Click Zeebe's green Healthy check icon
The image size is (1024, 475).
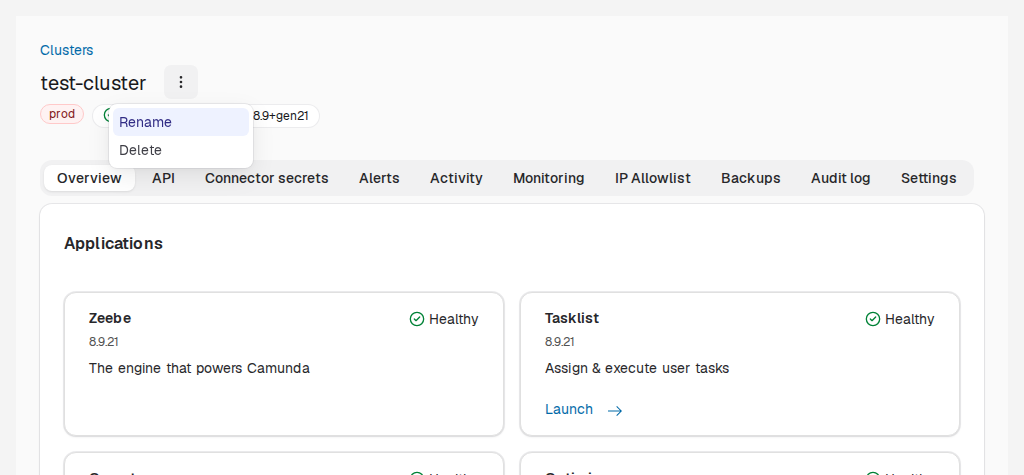pyautogui.click(x=417, y=319)
